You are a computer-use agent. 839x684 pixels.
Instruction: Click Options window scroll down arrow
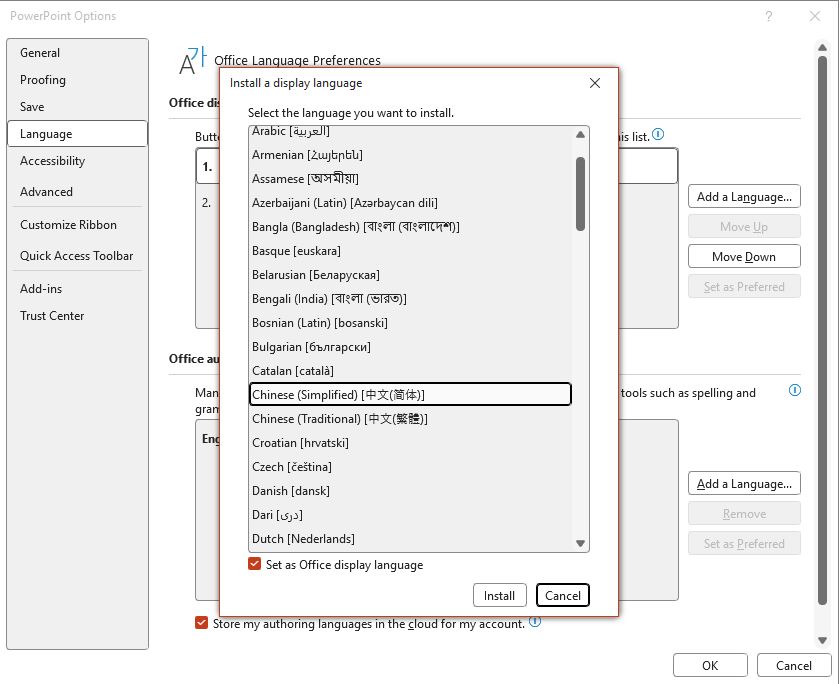(x=822, y=640)
